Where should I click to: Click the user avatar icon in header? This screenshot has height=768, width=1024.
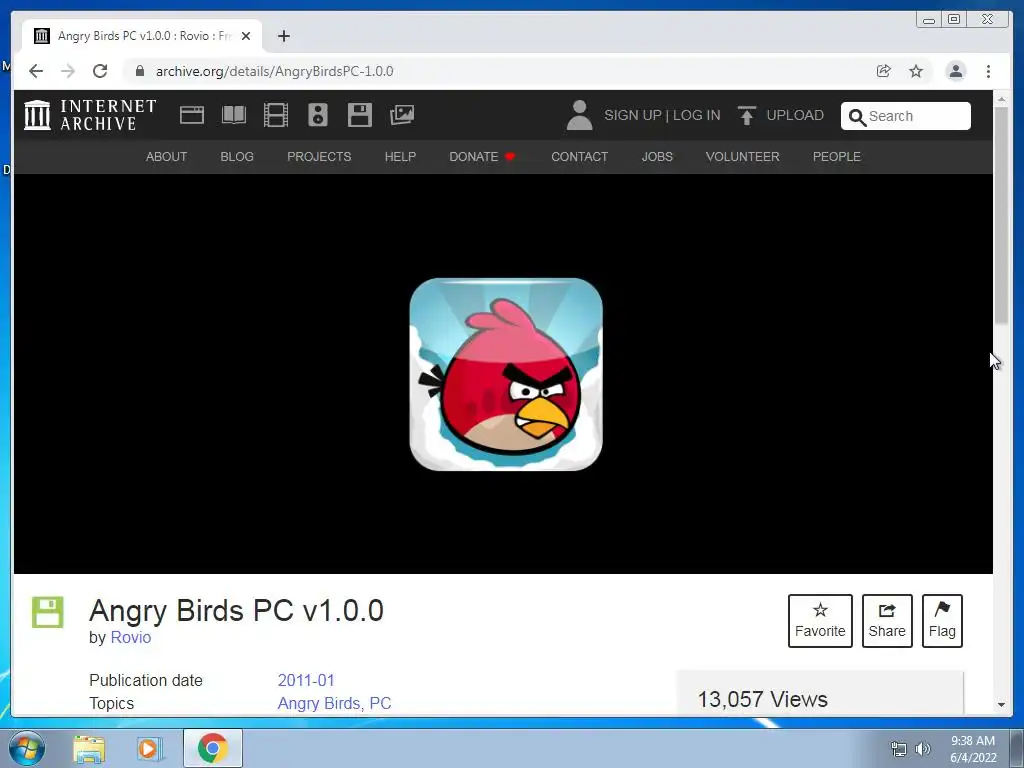(x=579, y=115)
